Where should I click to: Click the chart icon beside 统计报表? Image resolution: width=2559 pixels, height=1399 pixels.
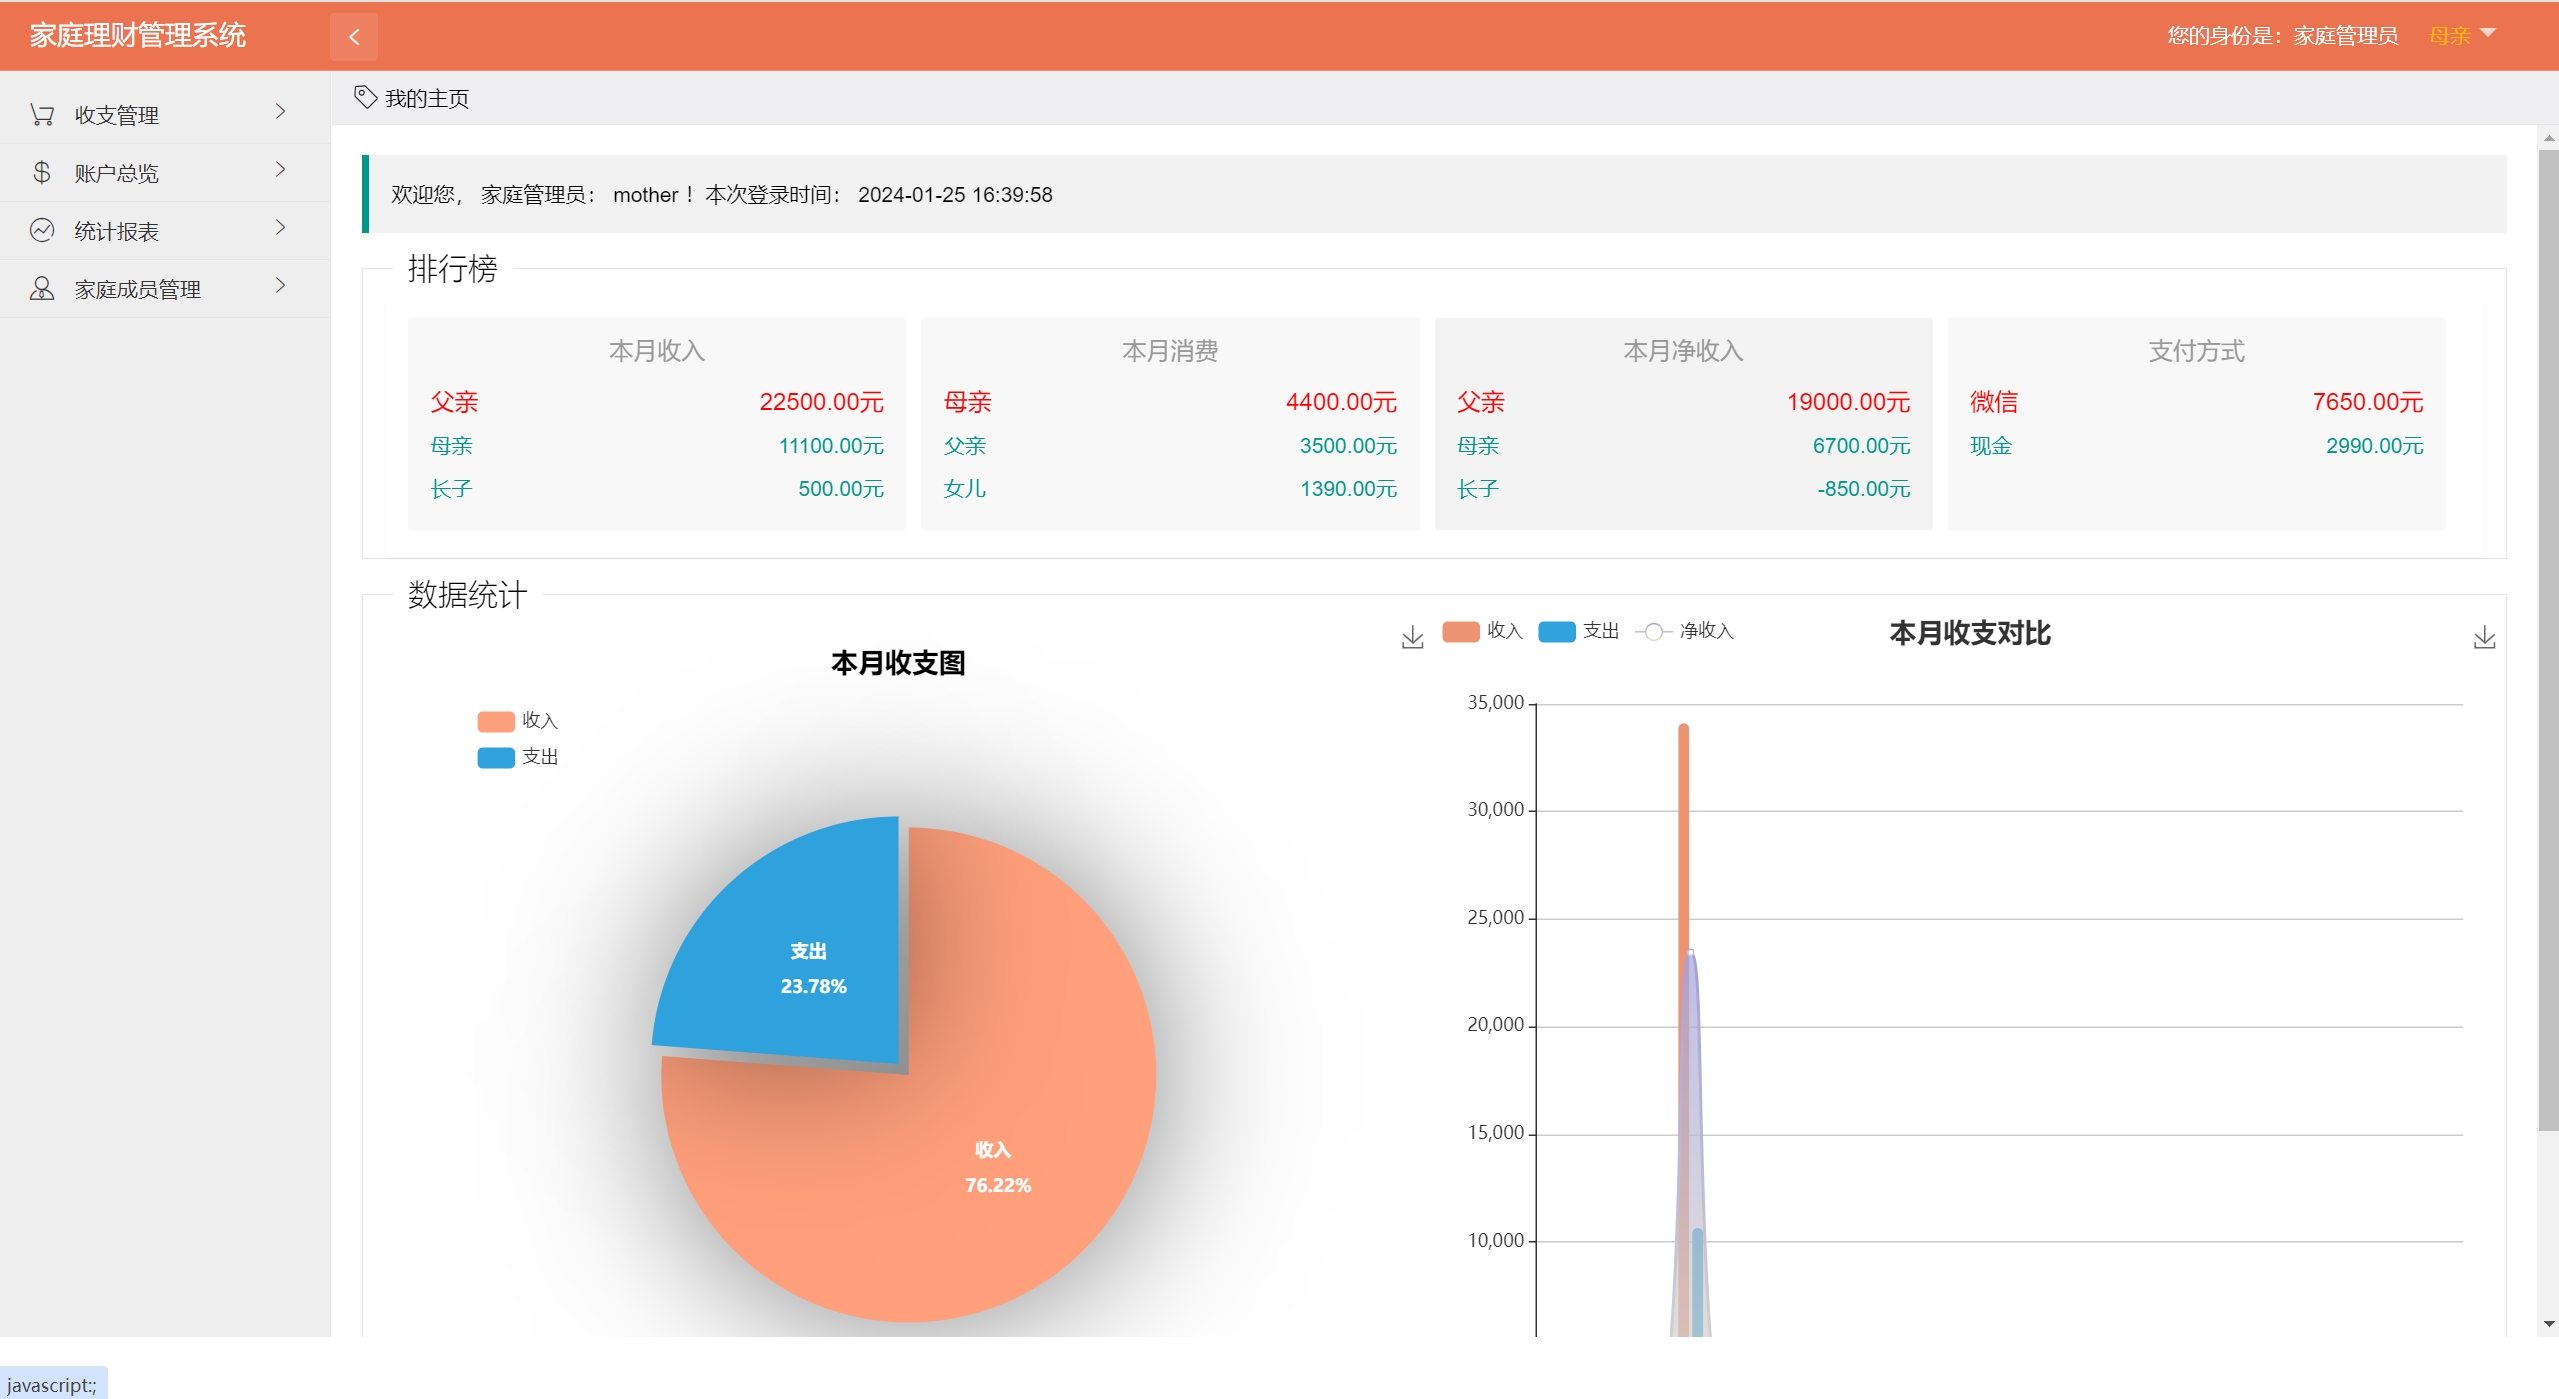coord(42,231)
